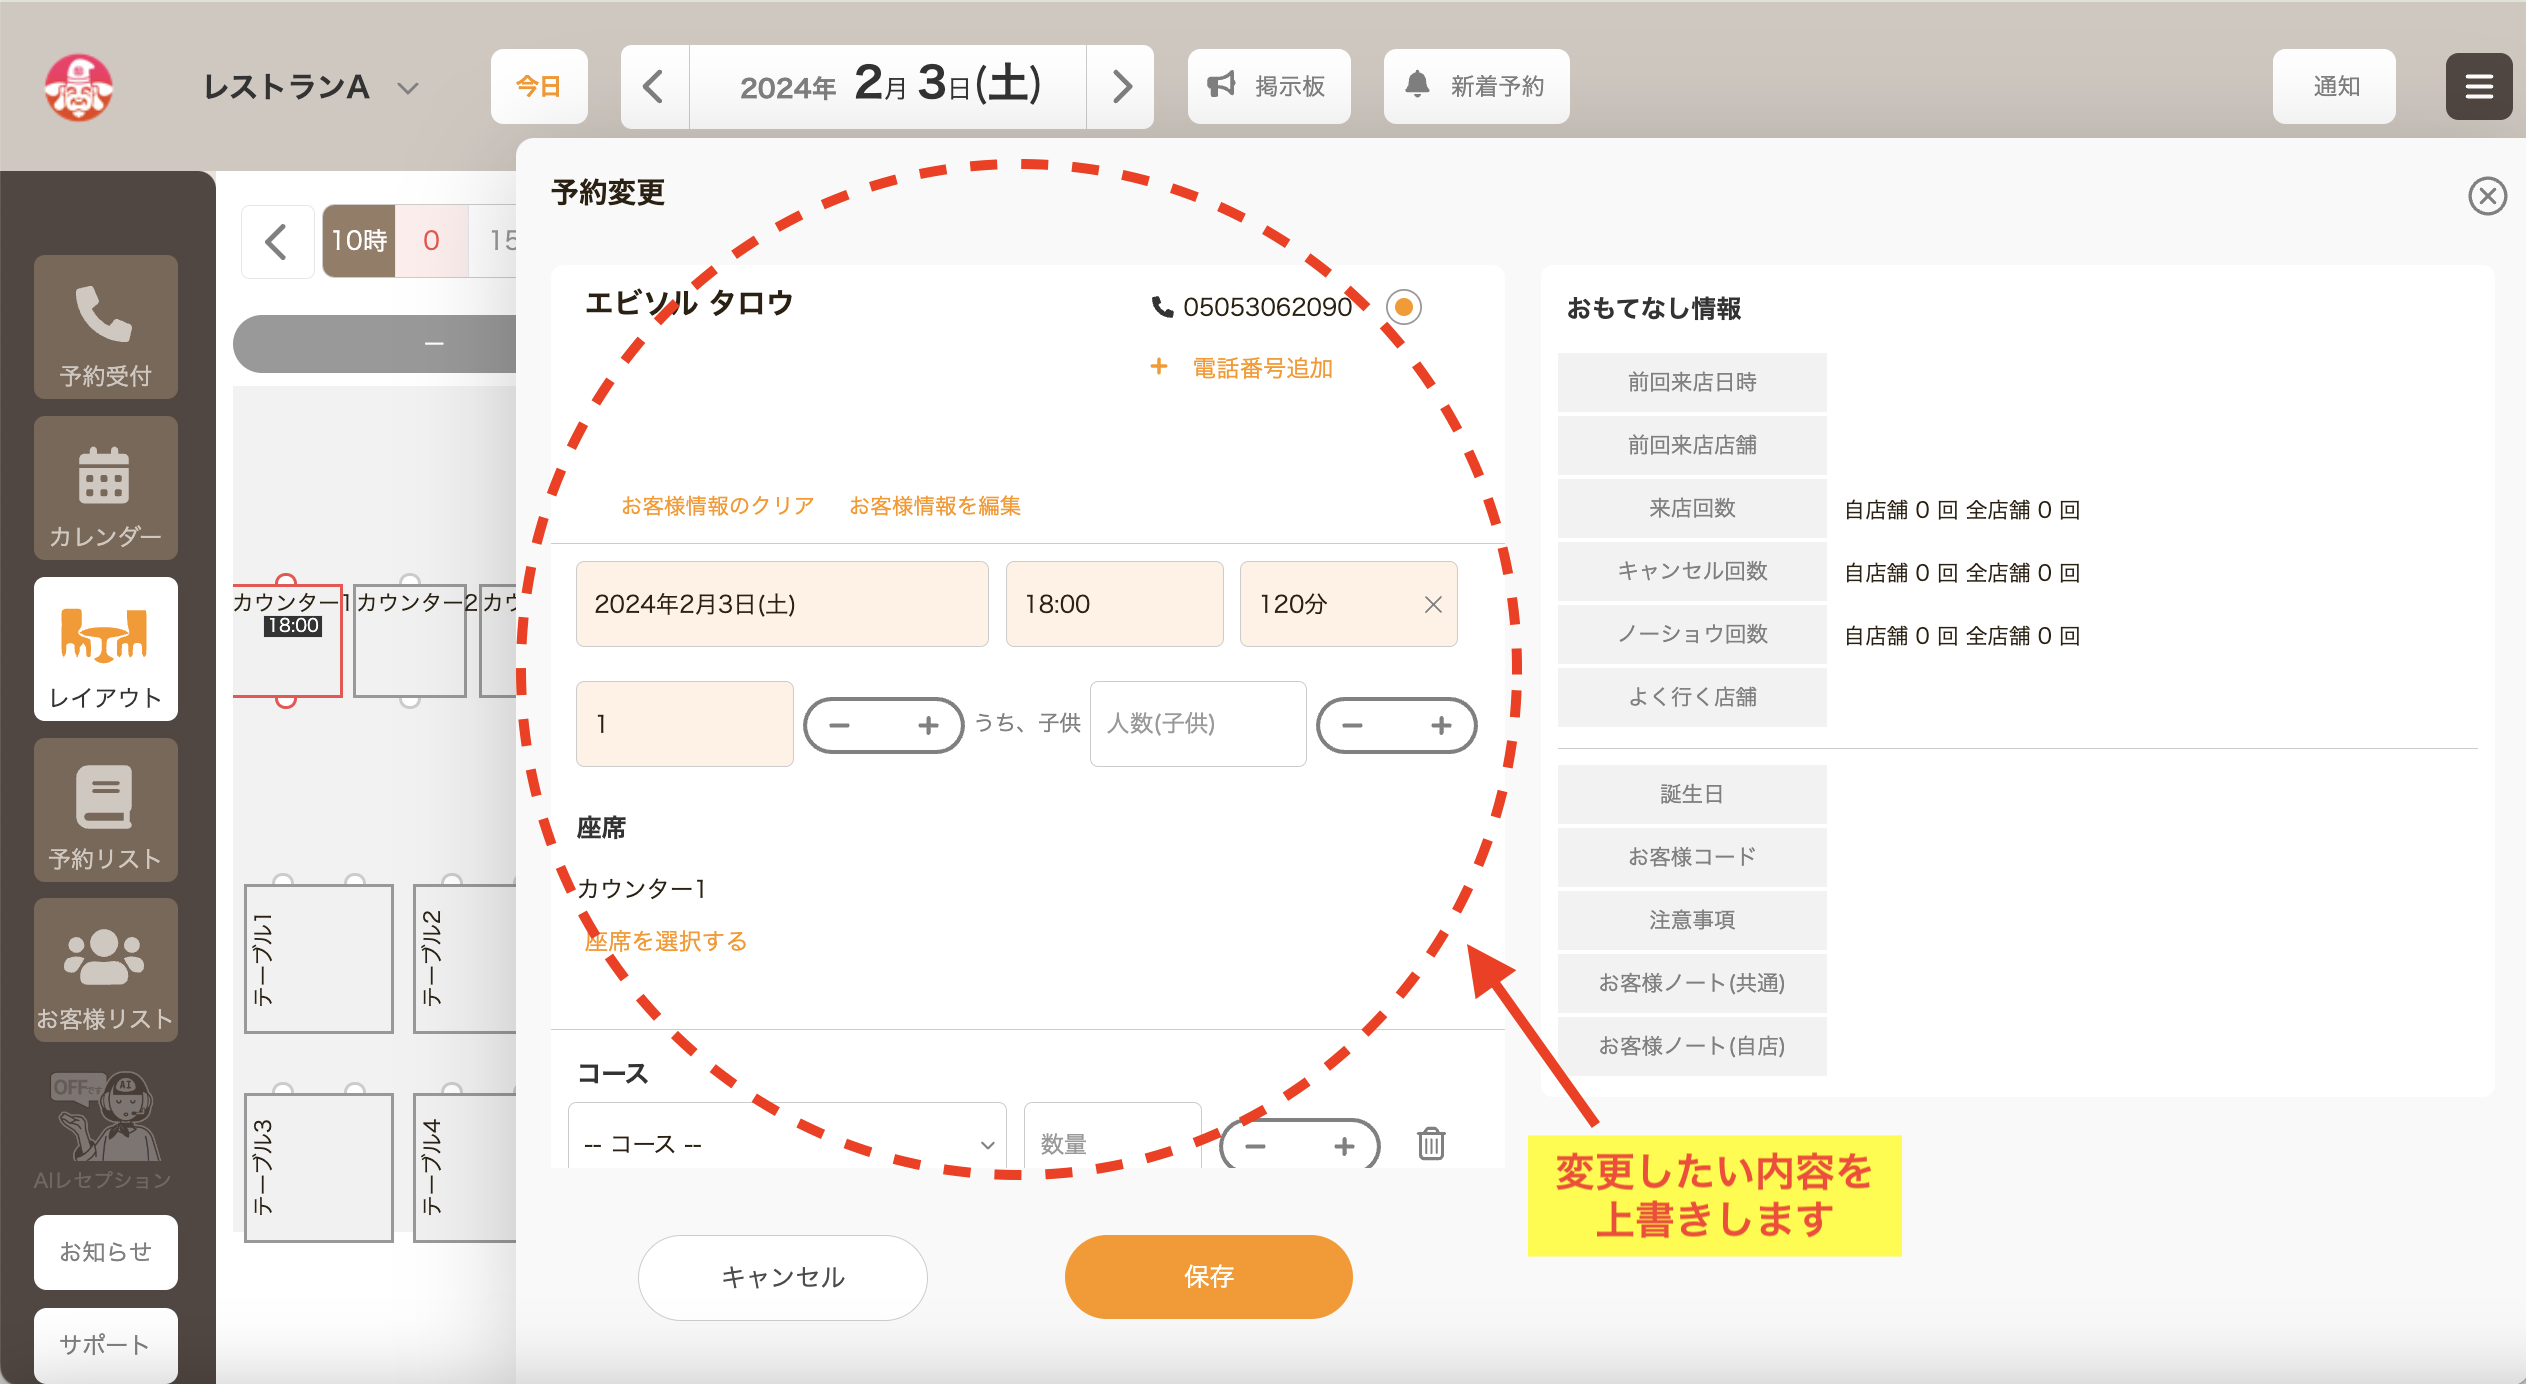The image size is (2526, 1384).
Task: Select テーブル3 in layout
Action: tap(319, 1167)
